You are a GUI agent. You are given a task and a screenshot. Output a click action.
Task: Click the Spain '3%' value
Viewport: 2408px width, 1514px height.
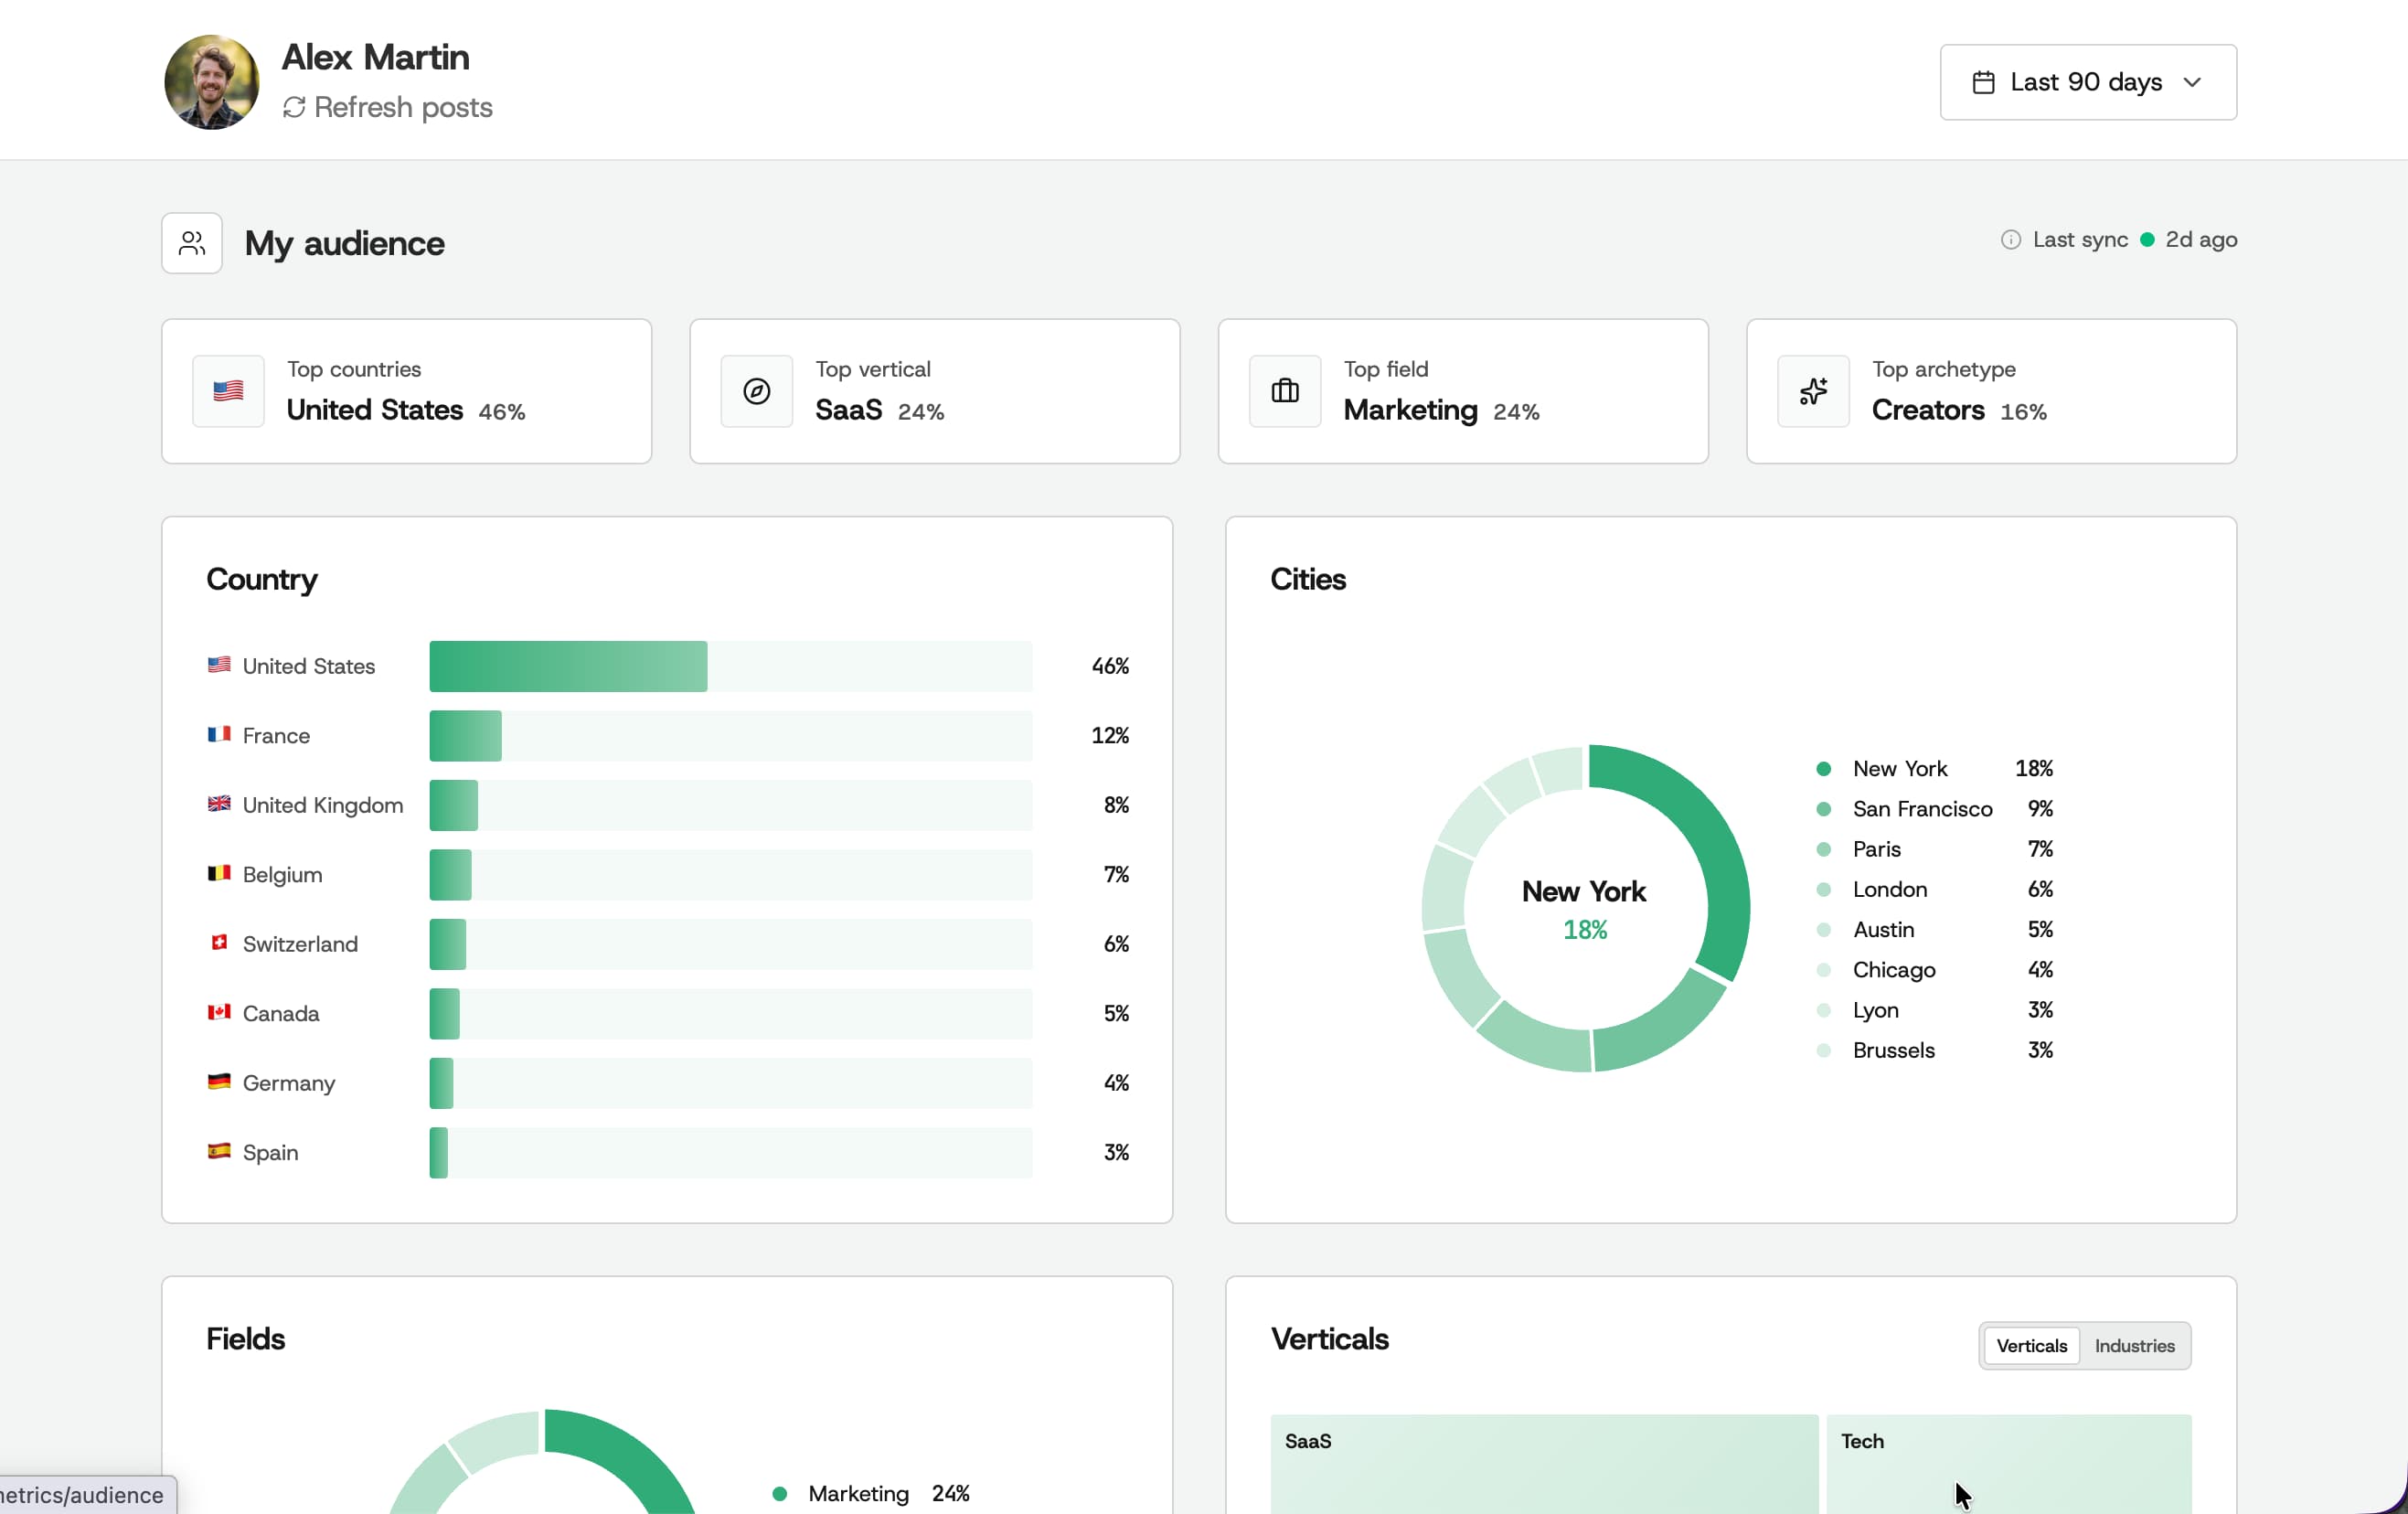(x=1116, y=1152)
